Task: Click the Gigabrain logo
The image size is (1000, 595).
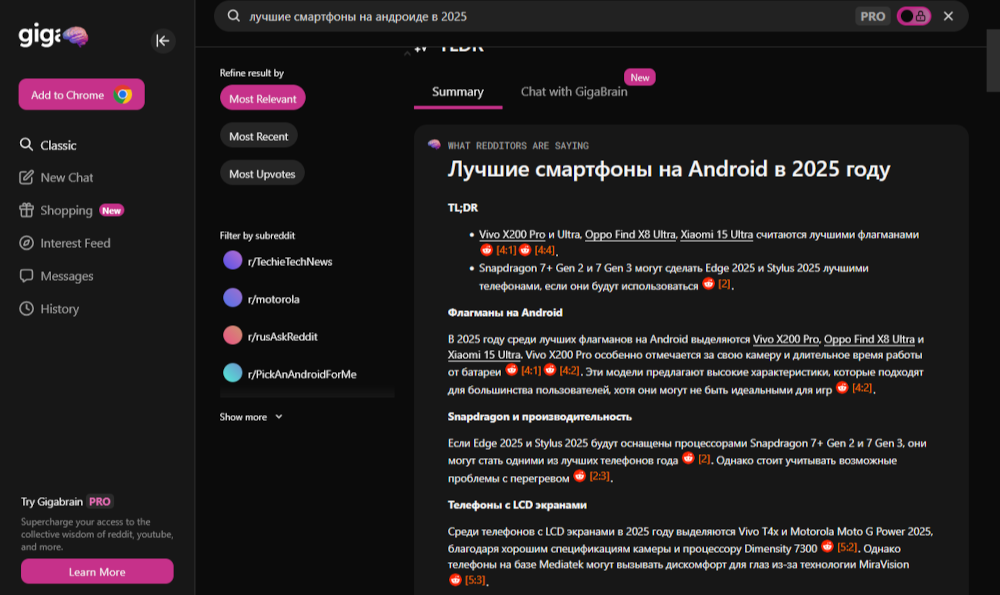Action: point(53,36)
